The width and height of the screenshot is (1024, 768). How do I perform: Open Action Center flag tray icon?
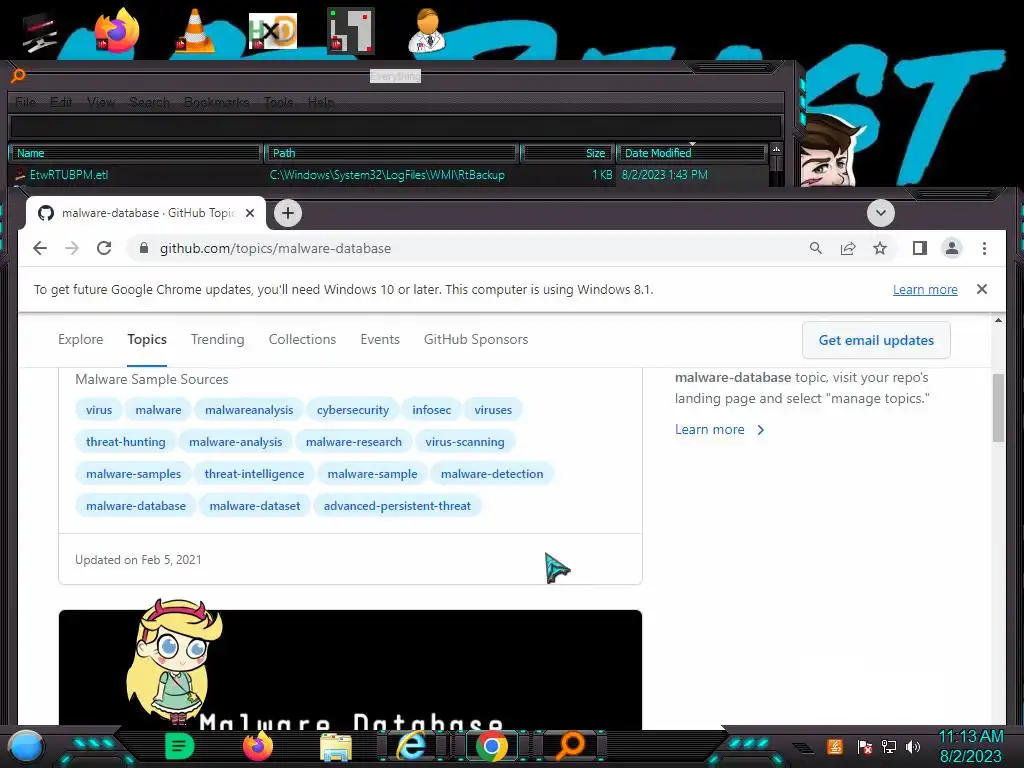click(x=864, y=746)
